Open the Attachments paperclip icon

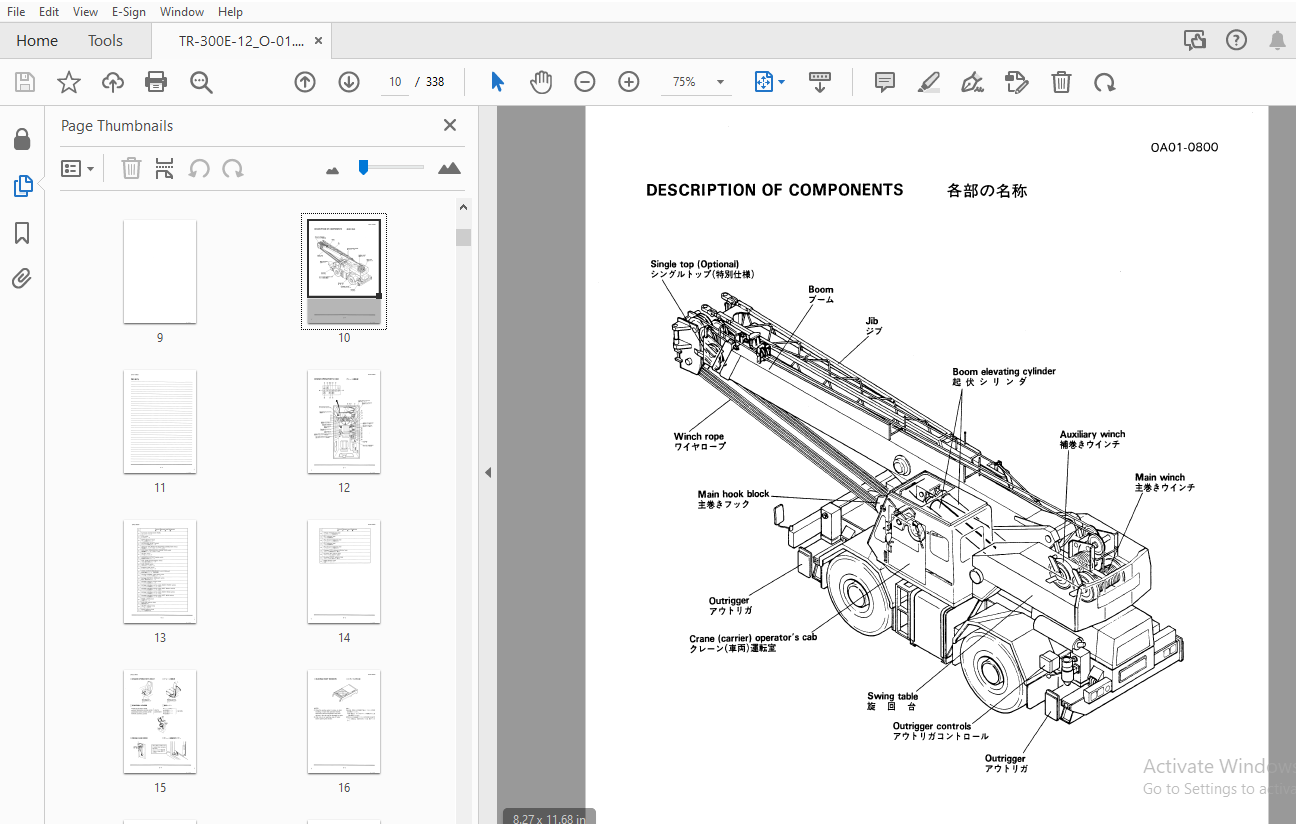[x=22, y=278]
